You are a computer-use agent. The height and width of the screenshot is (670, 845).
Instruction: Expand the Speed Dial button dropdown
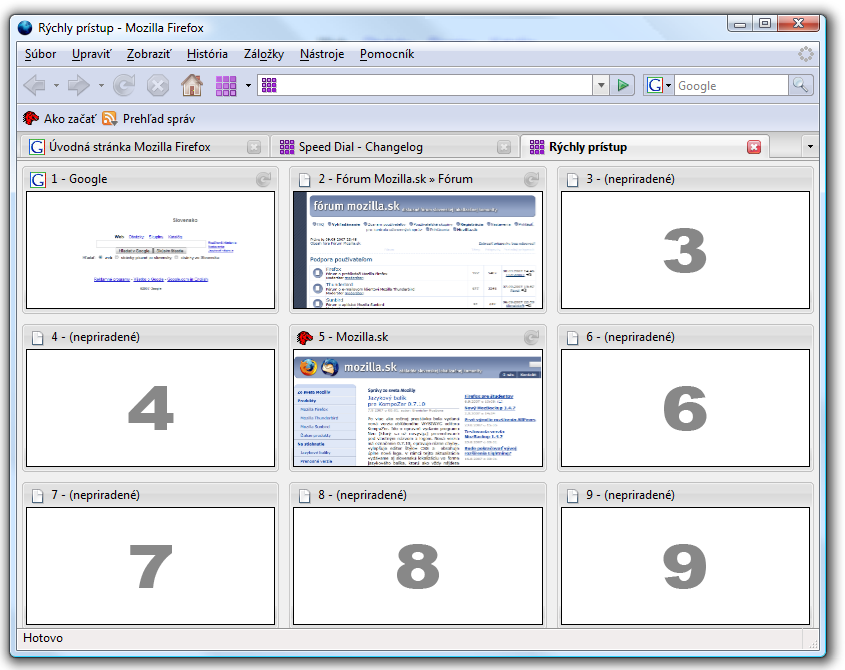point(248,85)
